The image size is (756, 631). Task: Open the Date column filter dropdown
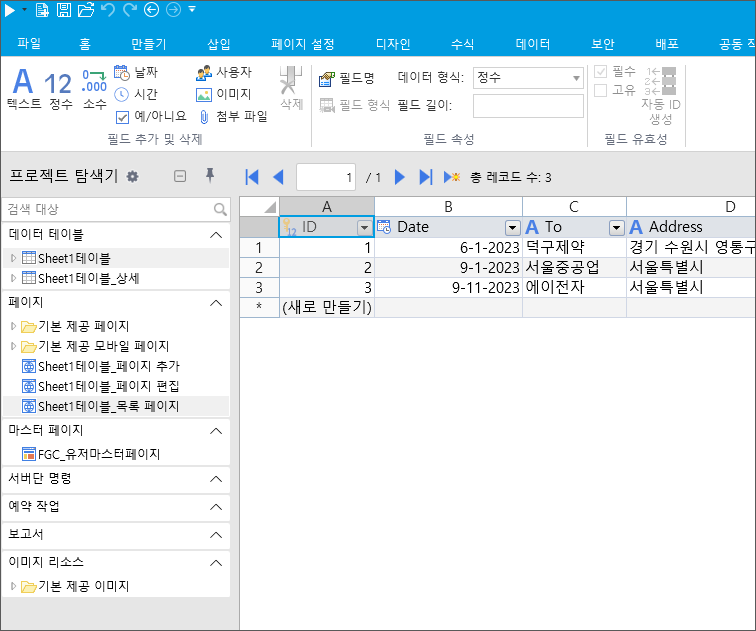(512, 228)
